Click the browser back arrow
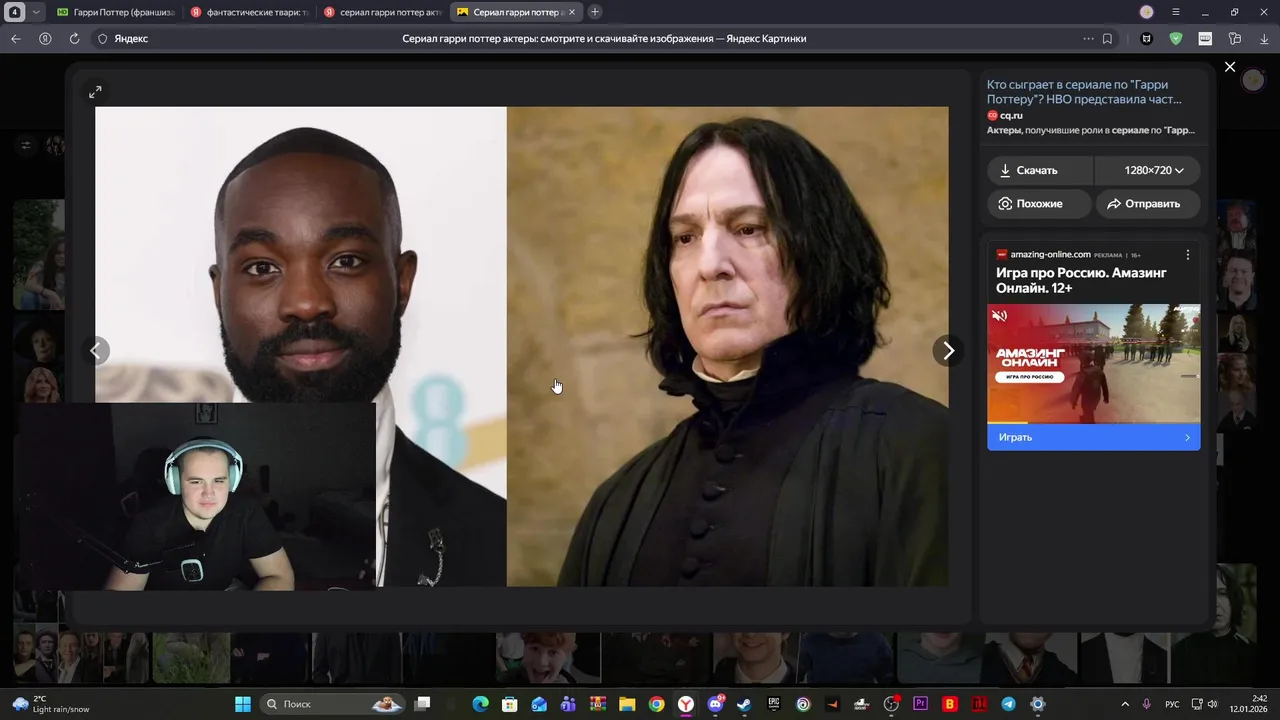 (x=15, y=39)
